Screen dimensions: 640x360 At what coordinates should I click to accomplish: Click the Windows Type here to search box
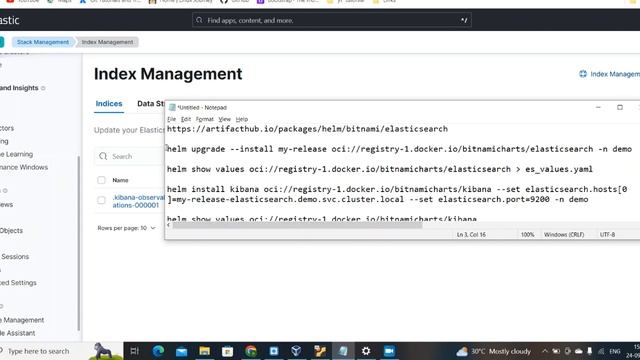tap(43, 351)
